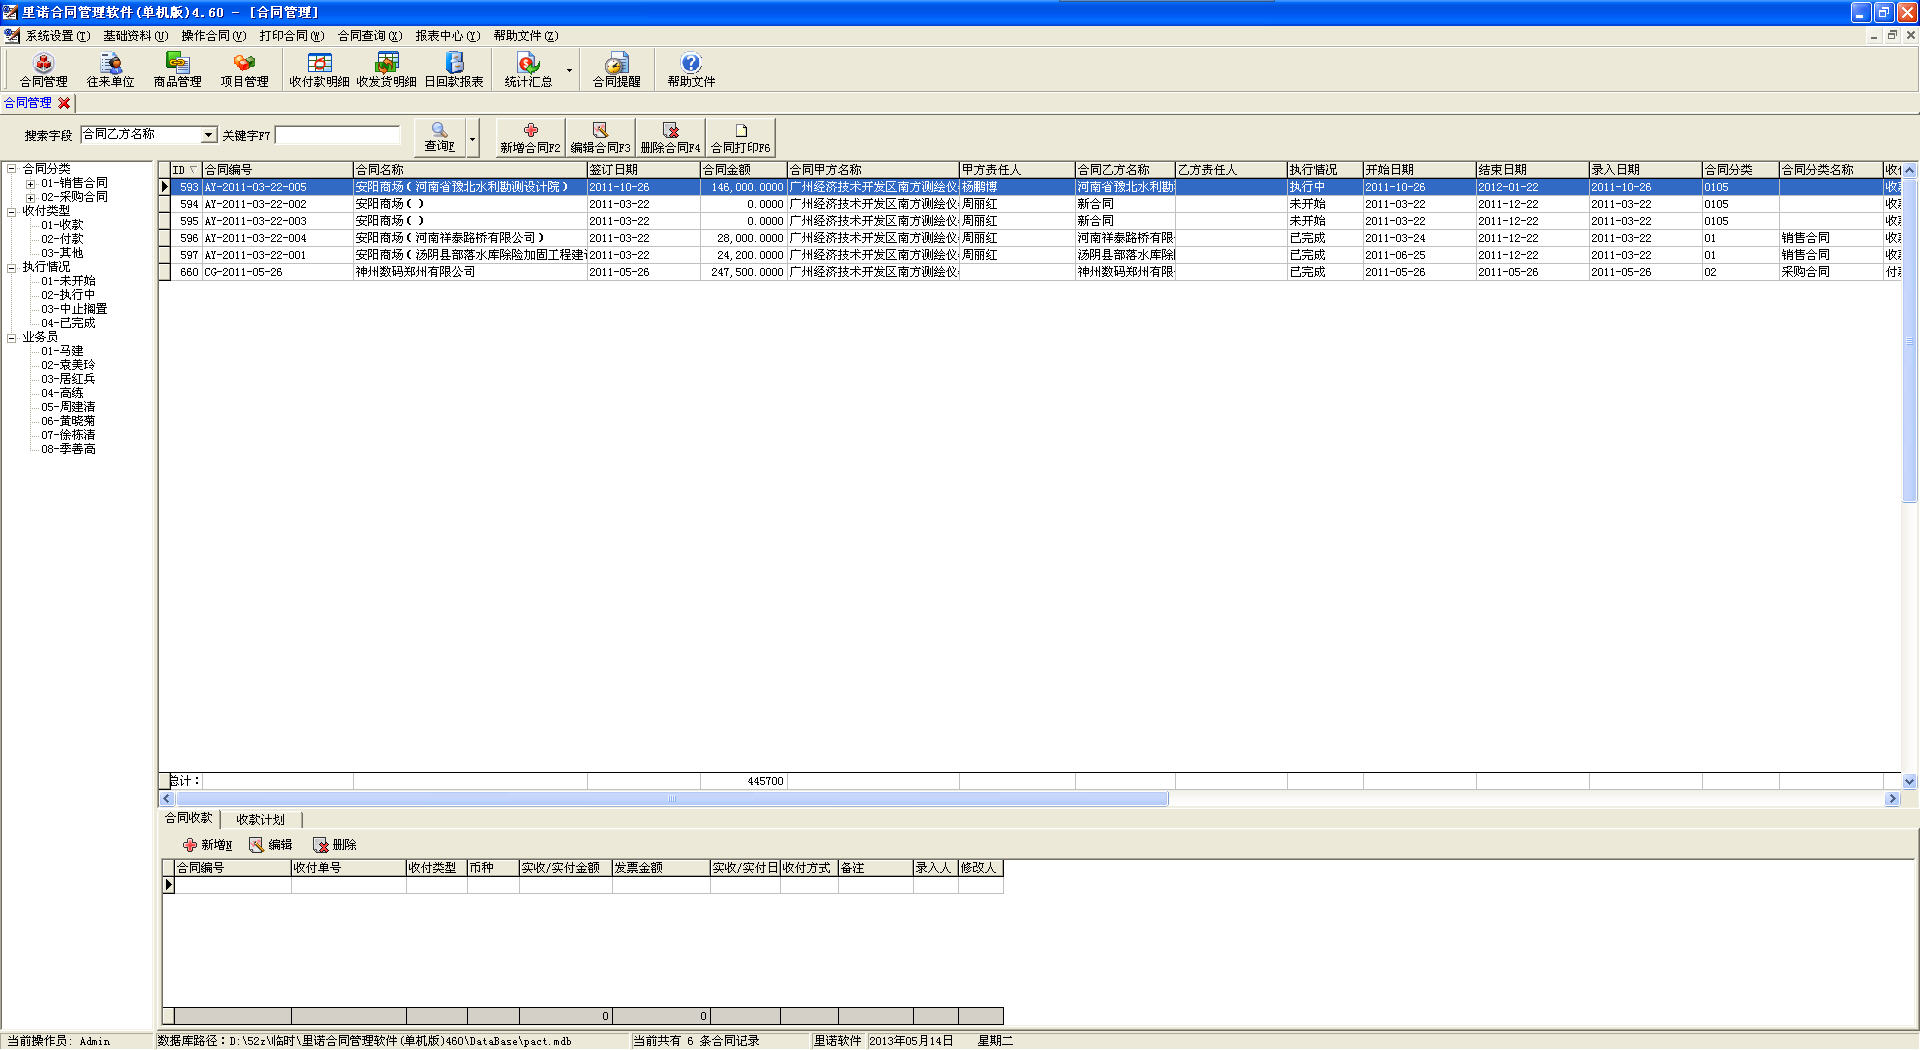Click 删除 in contract receipts panel
Screen dimensions: 1920x1050
click(x=335, y=845)
